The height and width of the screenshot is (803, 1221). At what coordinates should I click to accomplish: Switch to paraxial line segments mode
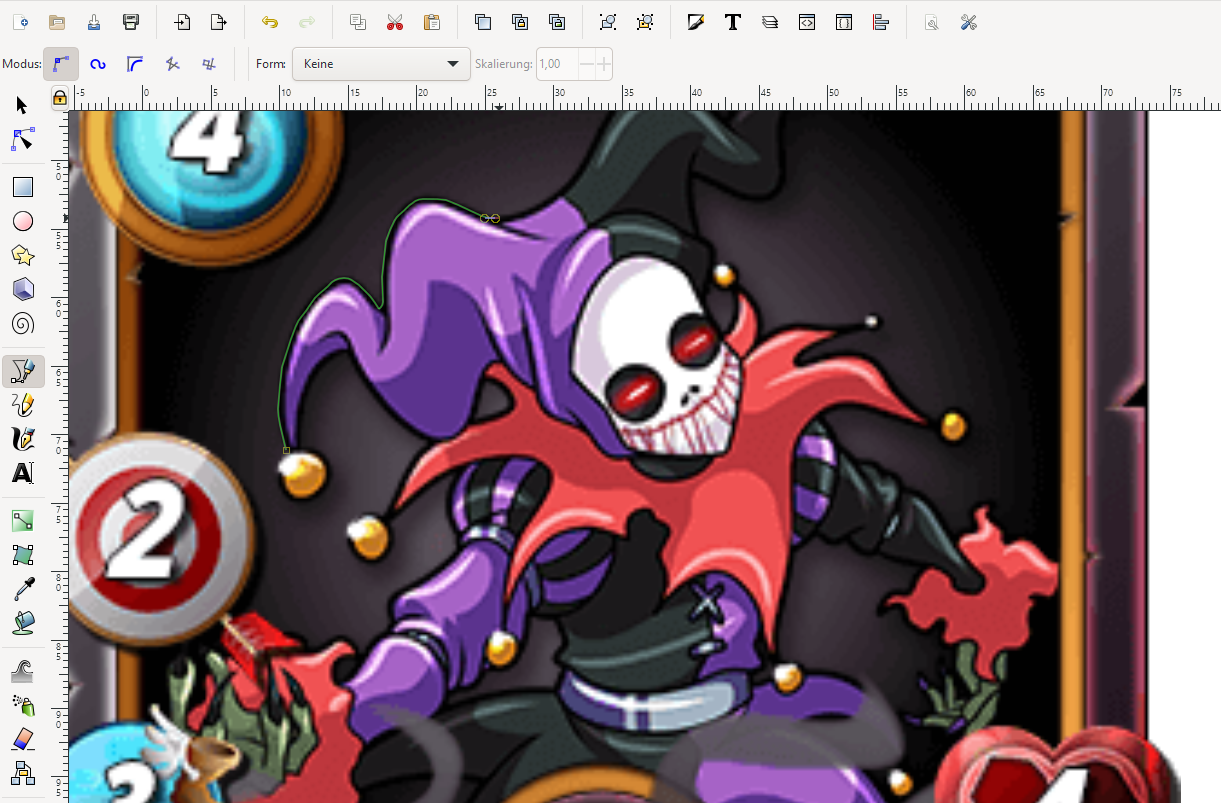pos(209,64)
